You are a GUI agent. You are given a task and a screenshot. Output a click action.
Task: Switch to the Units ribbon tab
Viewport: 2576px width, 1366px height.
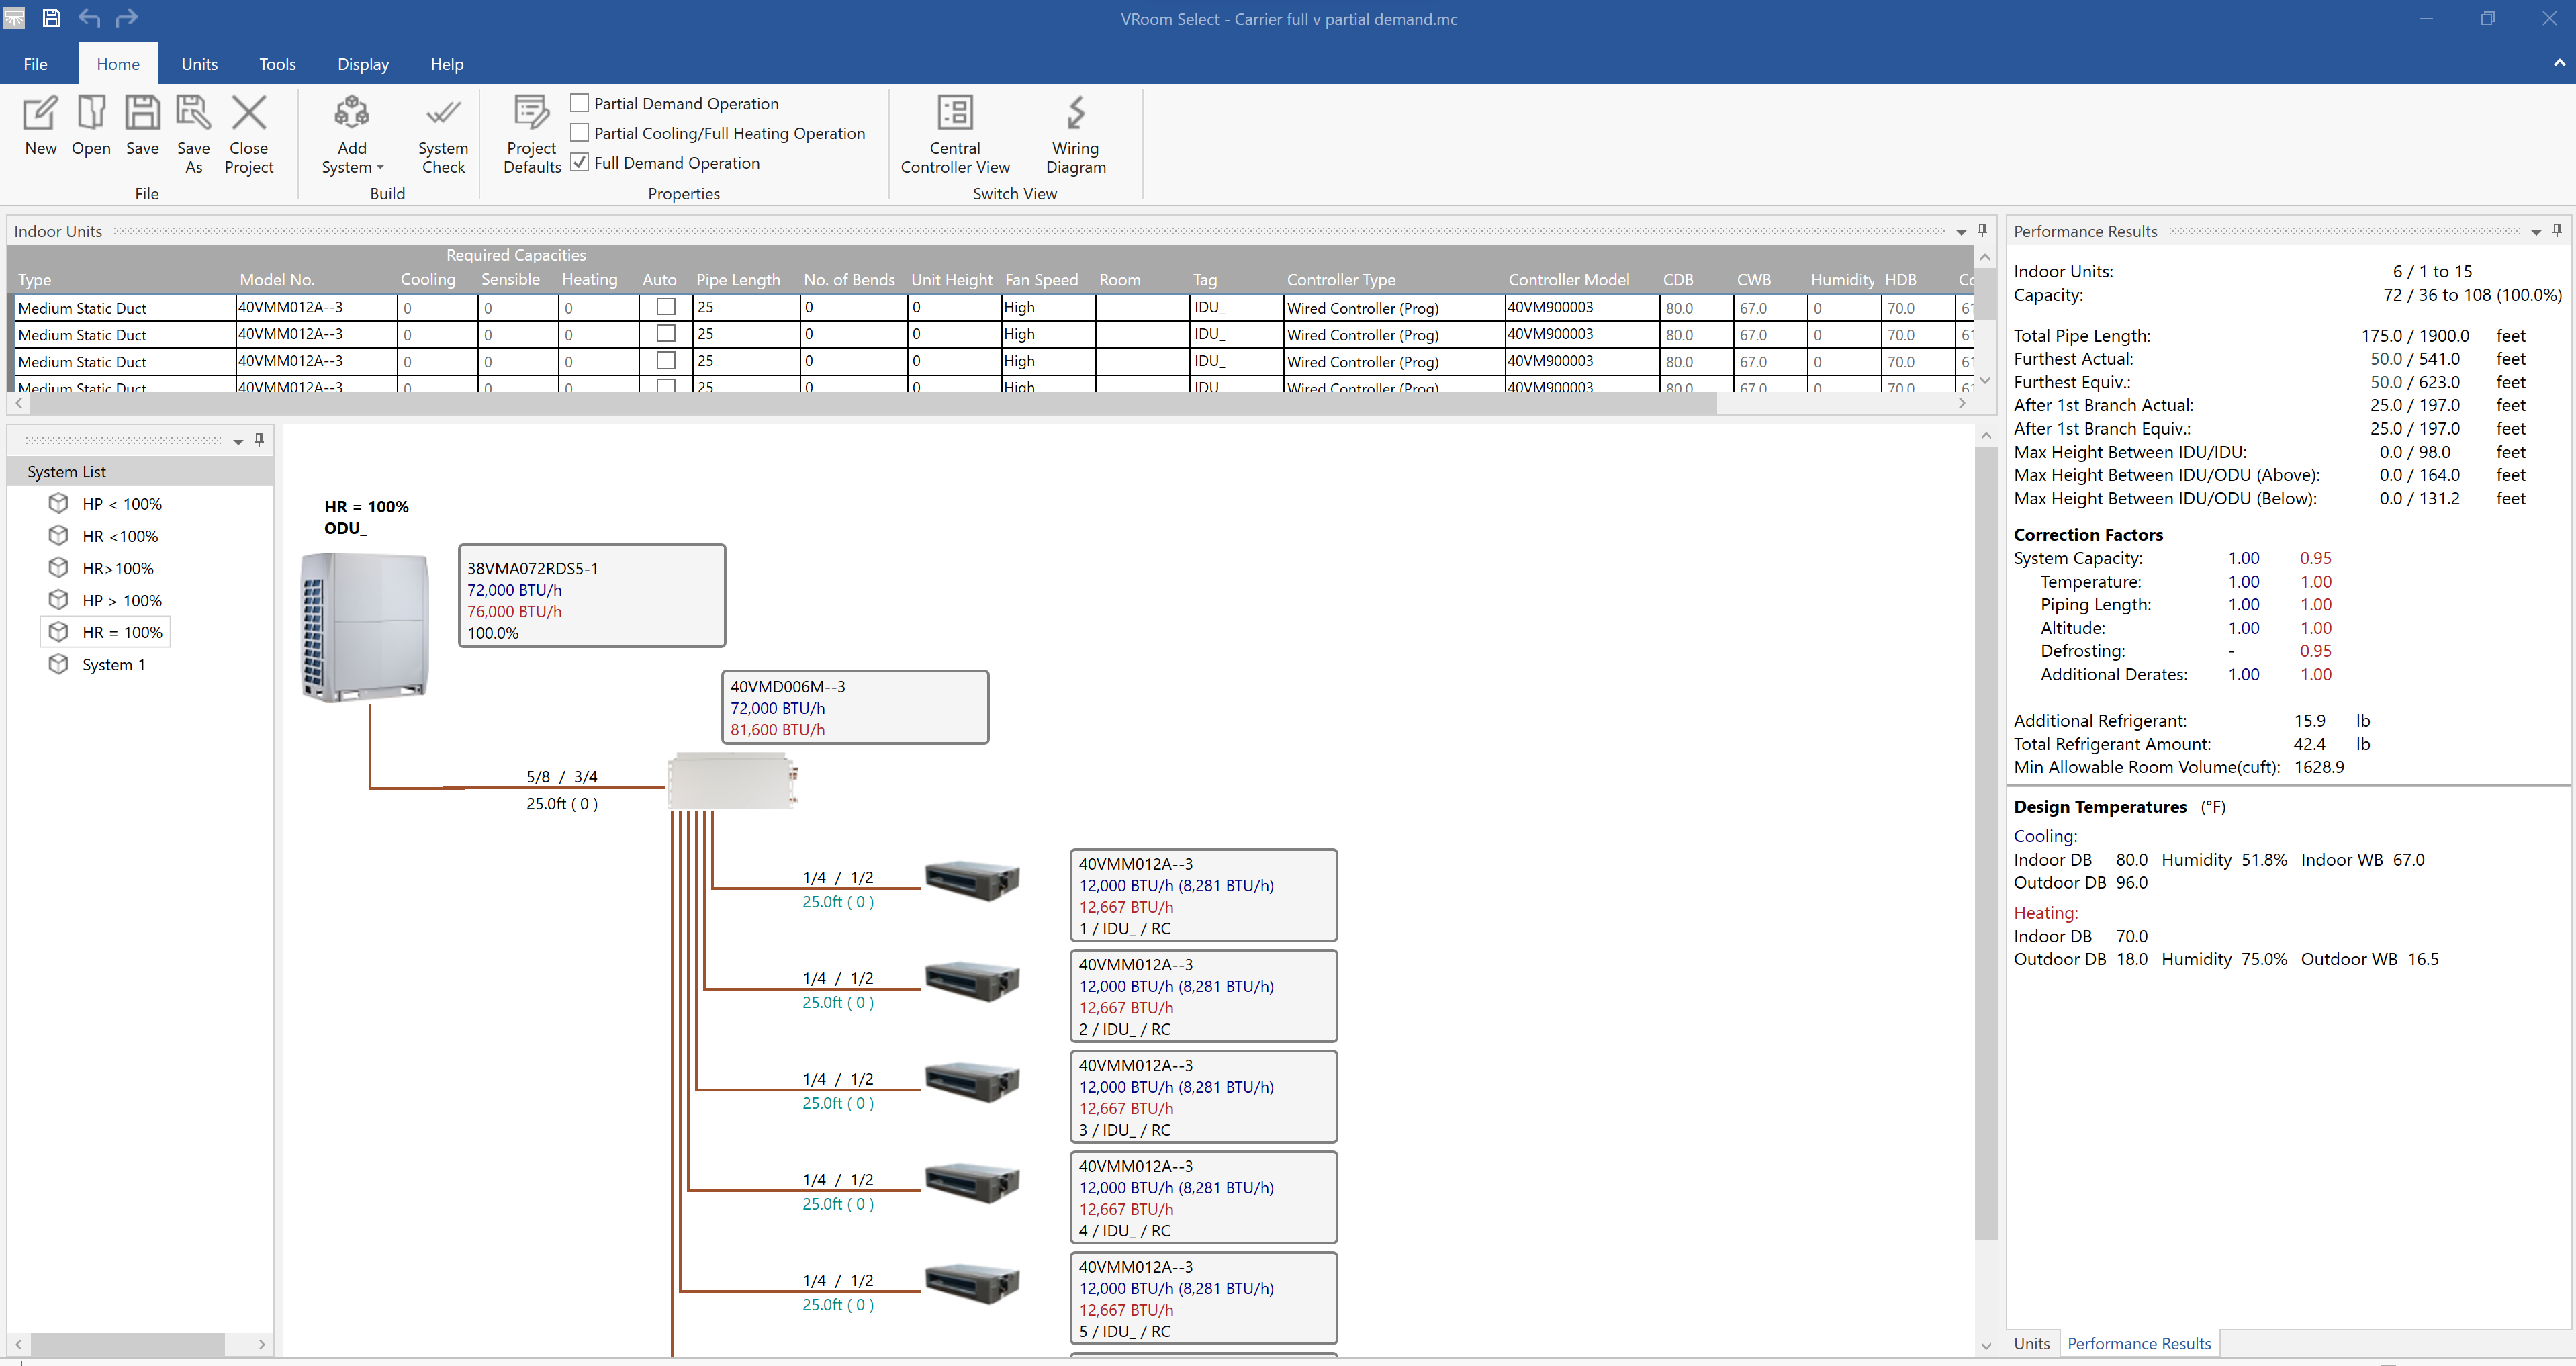point(199,63)
